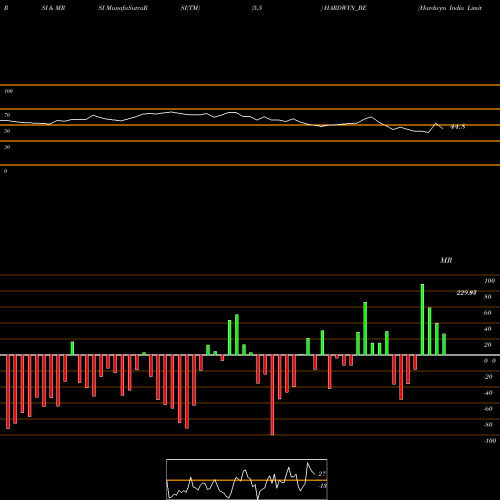Click the 20 label on MR axis

point(488,345)
